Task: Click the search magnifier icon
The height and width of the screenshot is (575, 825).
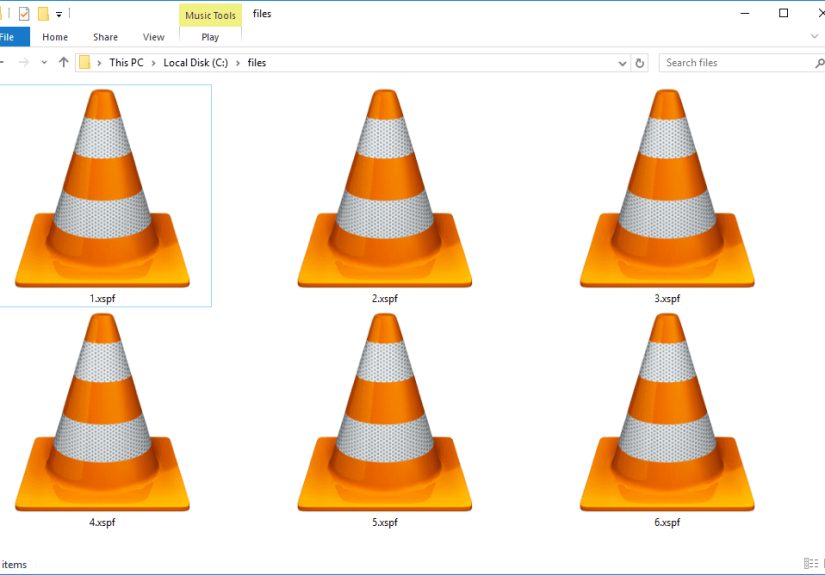Action: click(819, 63)
